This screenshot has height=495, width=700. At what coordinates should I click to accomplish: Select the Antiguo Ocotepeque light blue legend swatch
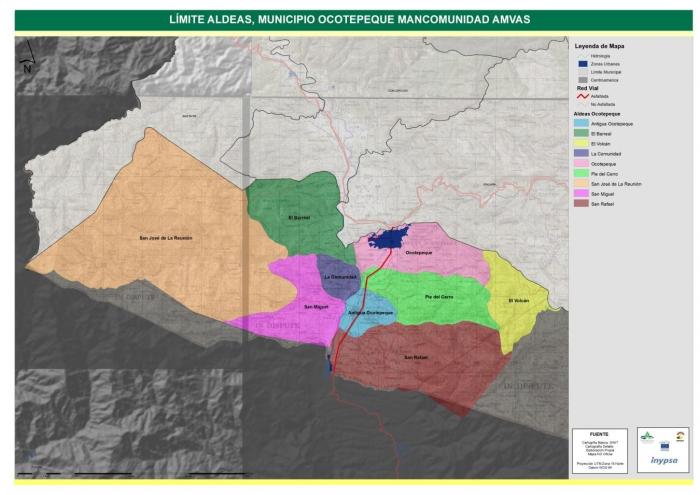[581, 123]
